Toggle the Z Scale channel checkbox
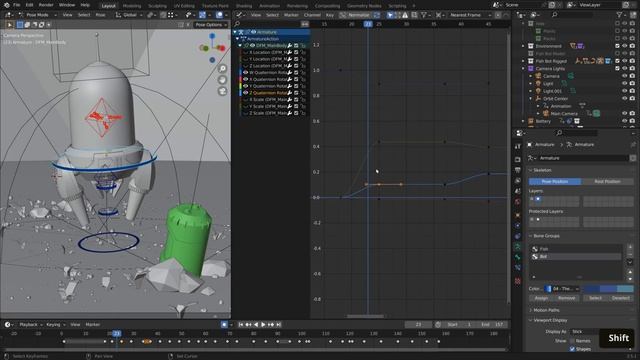Screen dimensions: 640x360 pyautogui.click(x=296, y=113)
